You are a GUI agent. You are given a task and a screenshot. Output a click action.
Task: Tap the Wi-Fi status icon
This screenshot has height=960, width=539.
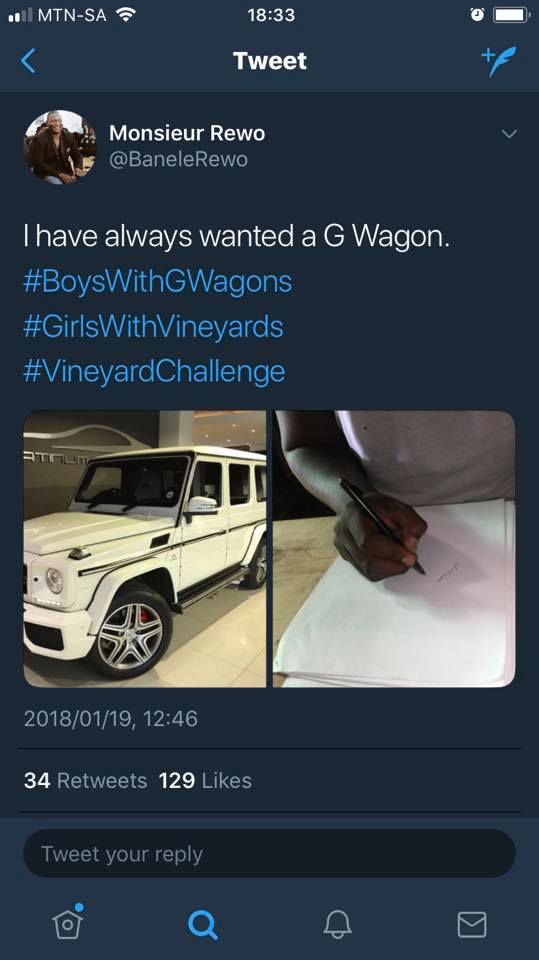[126, 15]
